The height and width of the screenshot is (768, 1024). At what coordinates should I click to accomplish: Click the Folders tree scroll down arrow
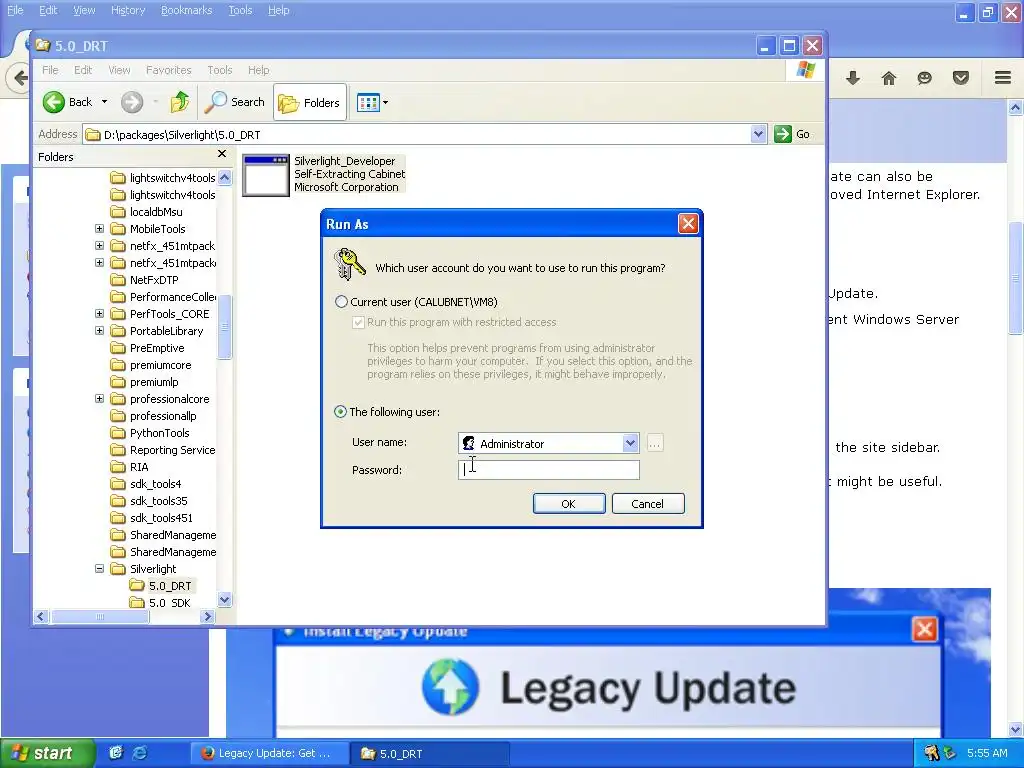point(225,600)
